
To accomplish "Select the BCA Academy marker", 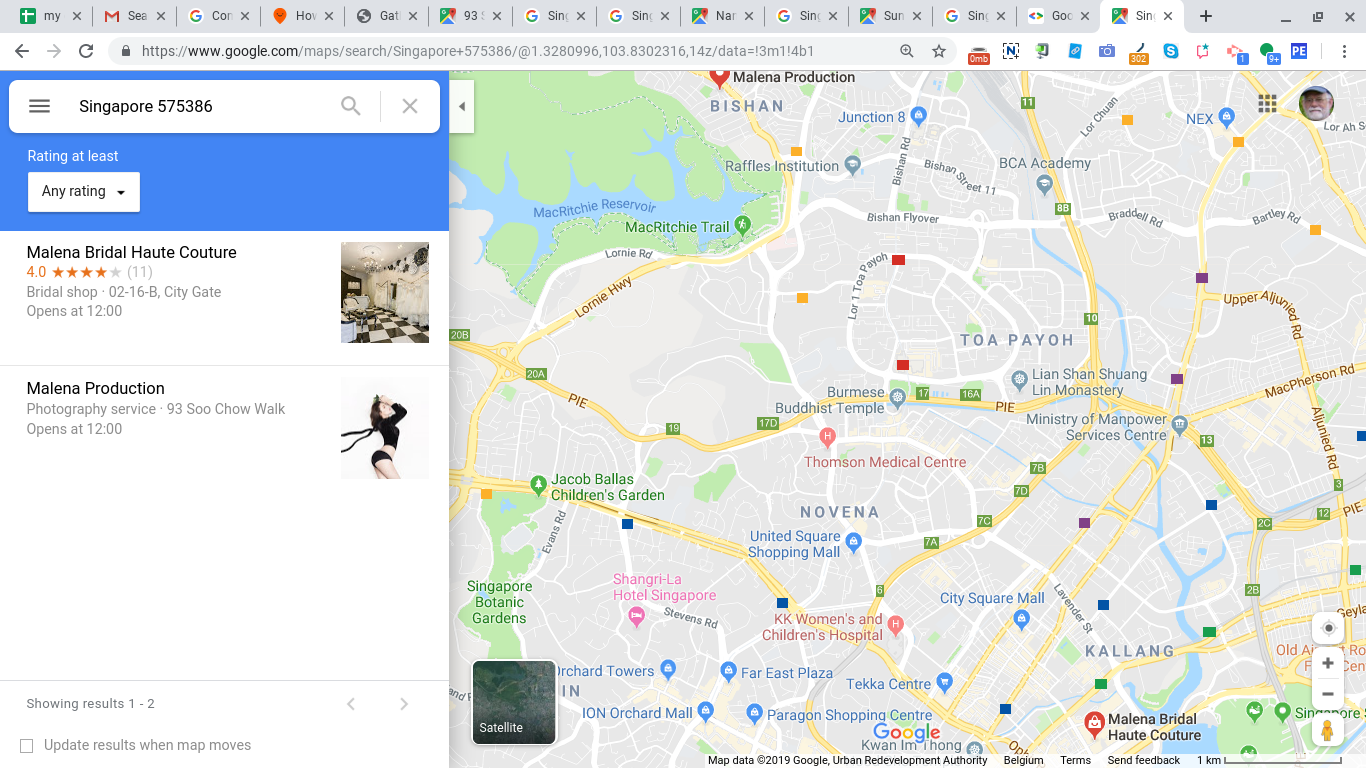I will coord(1044,183).
